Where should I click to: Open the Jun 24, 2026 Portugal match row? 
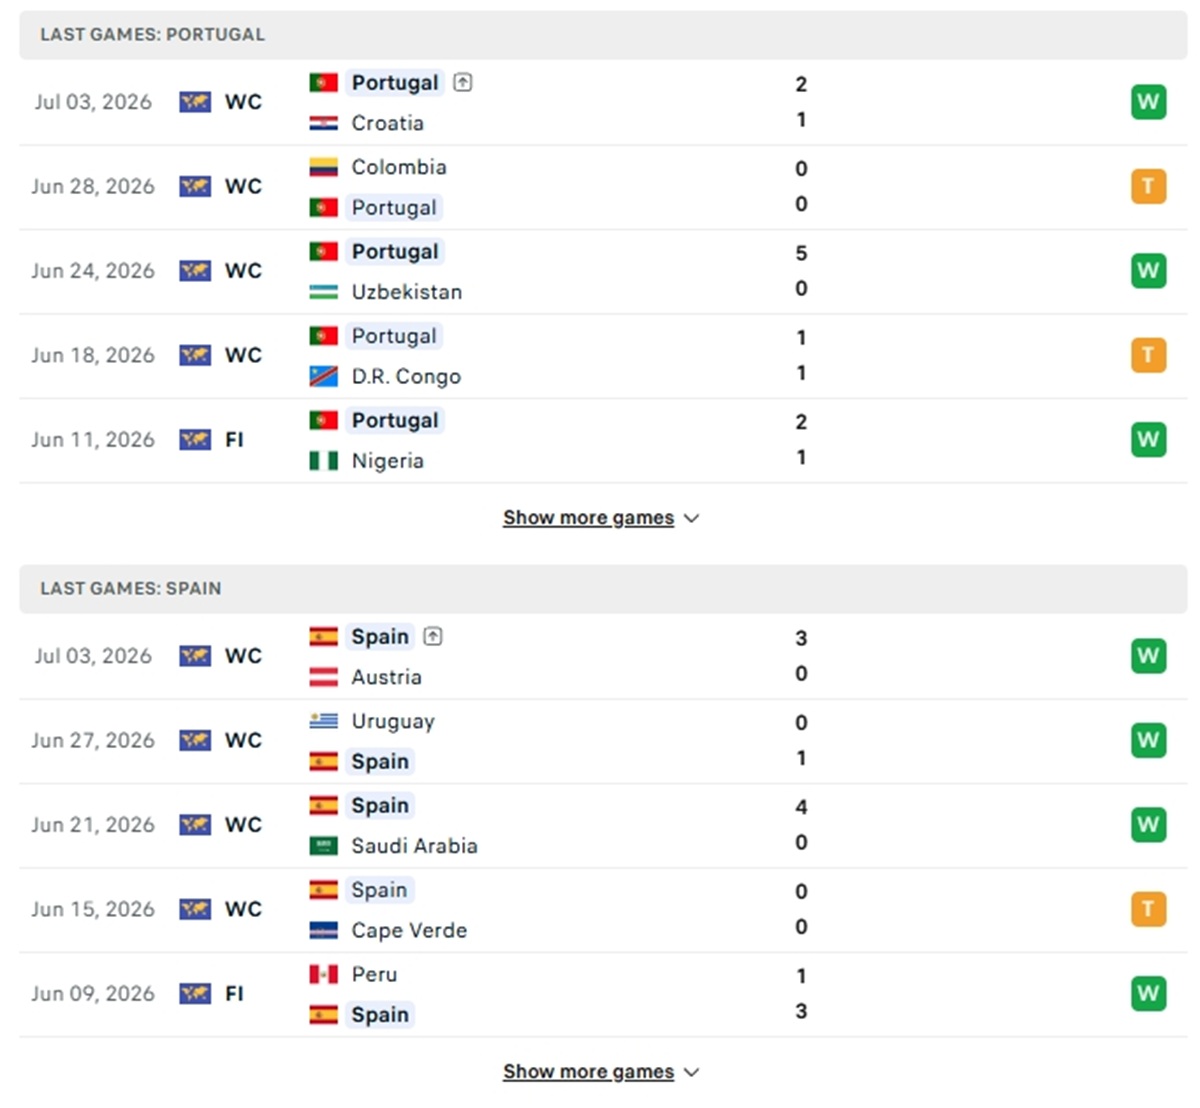(x=603, y=272)
